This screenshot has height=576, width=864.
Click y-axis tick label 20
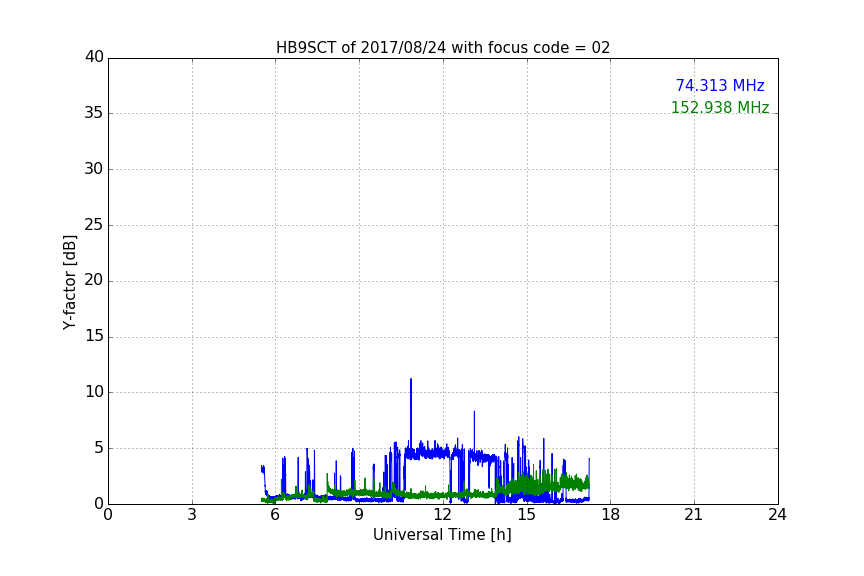94,280
